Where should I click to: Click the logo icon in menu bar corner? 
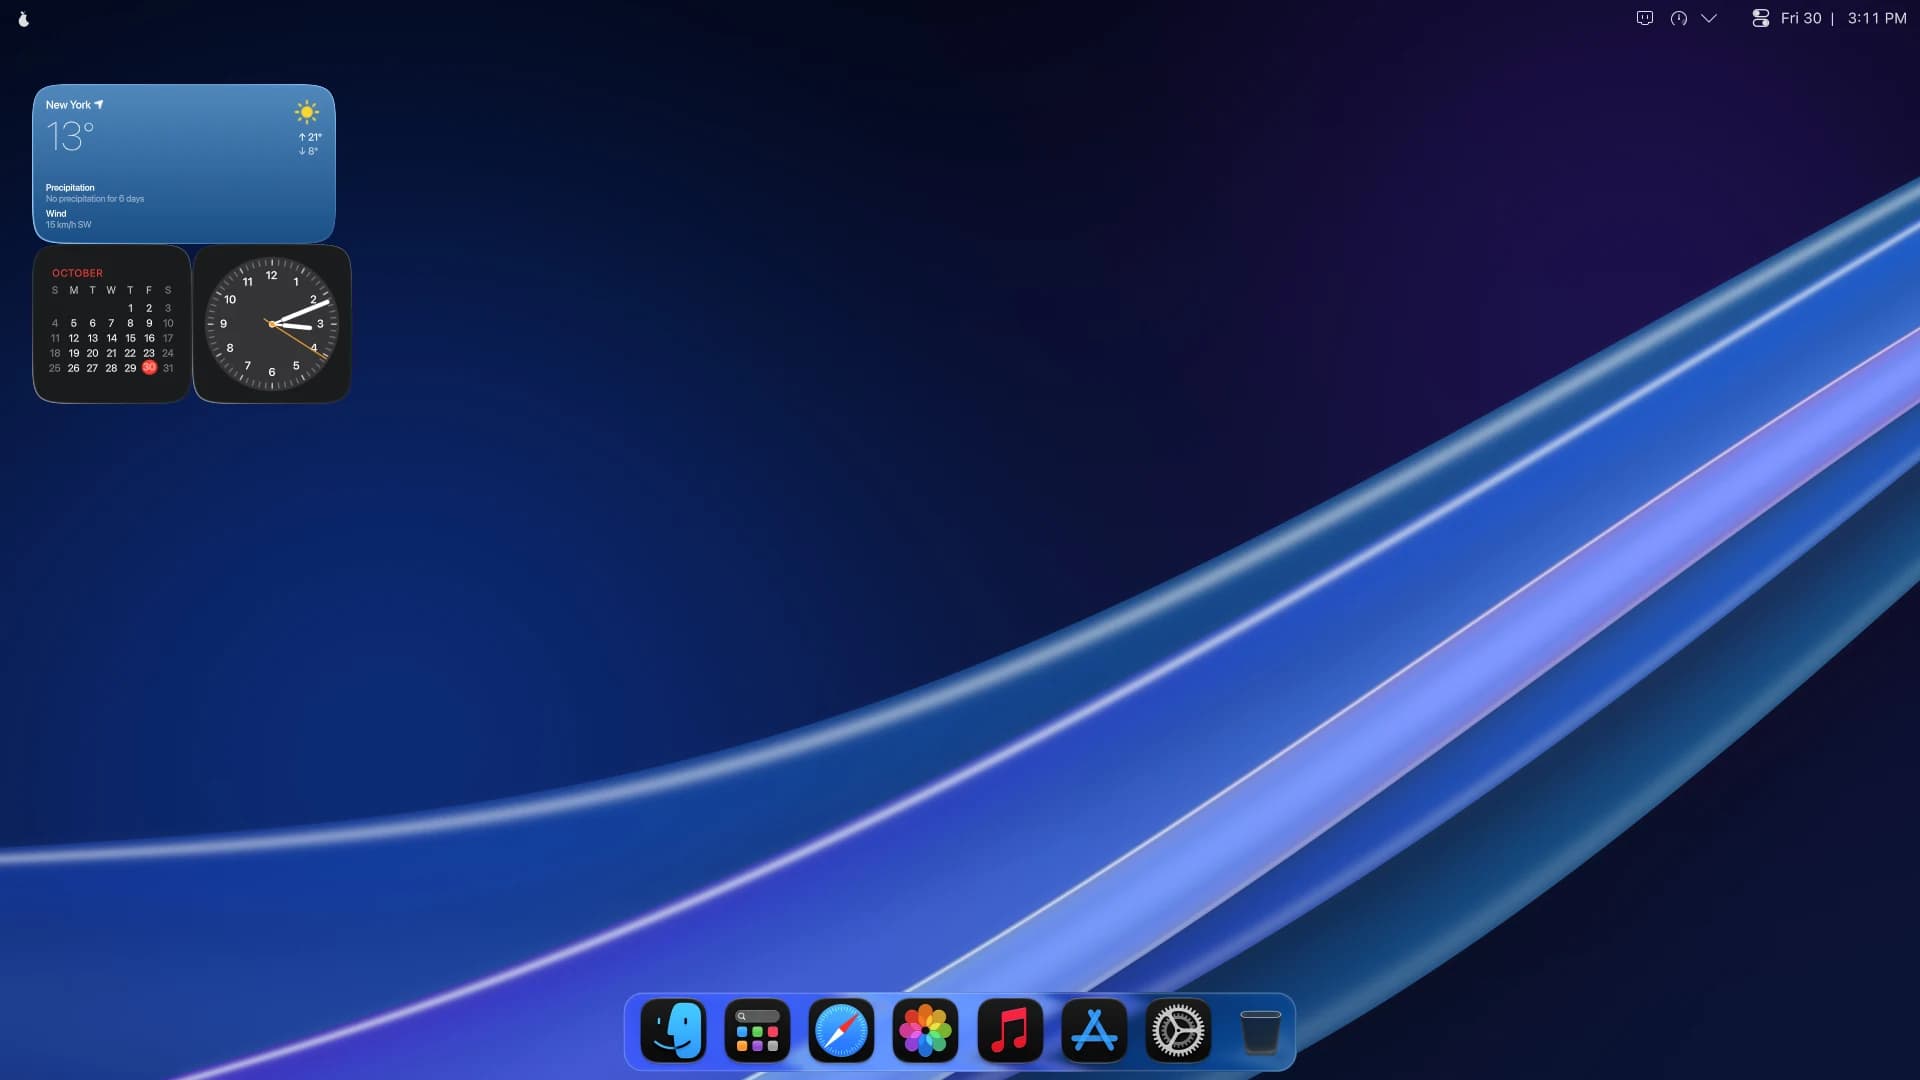pyautogui.click(x=24, y=18)
